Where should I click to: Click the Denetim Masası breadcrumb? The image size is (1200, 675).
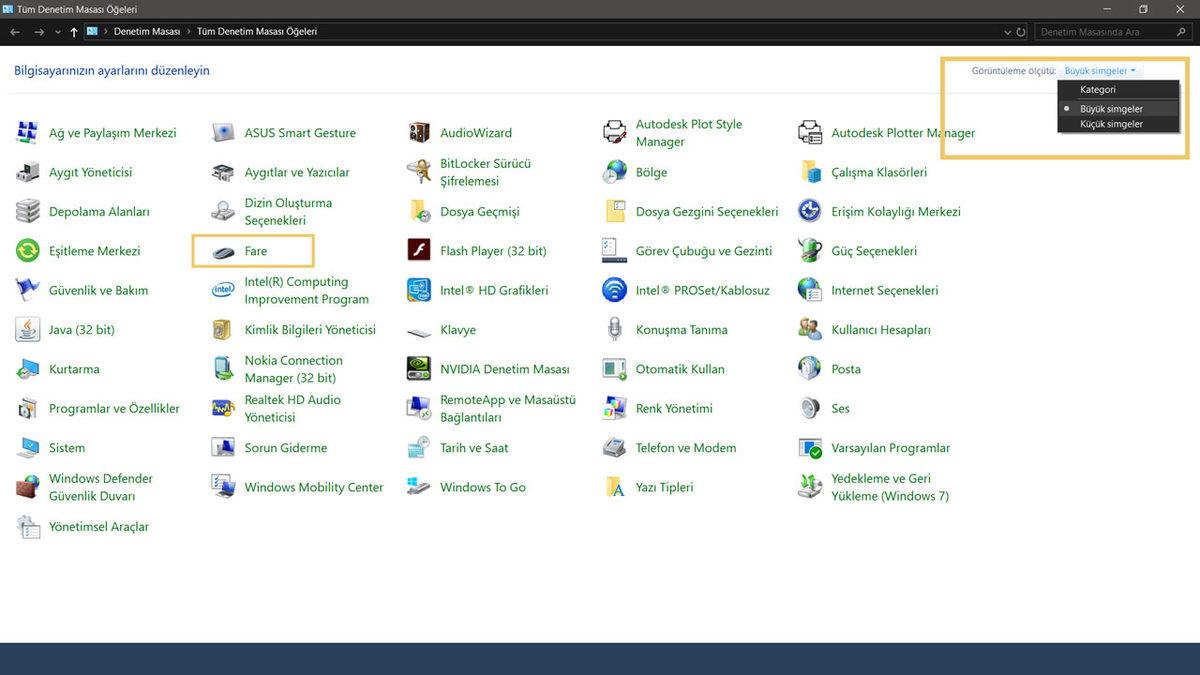(x=146, y=32)
